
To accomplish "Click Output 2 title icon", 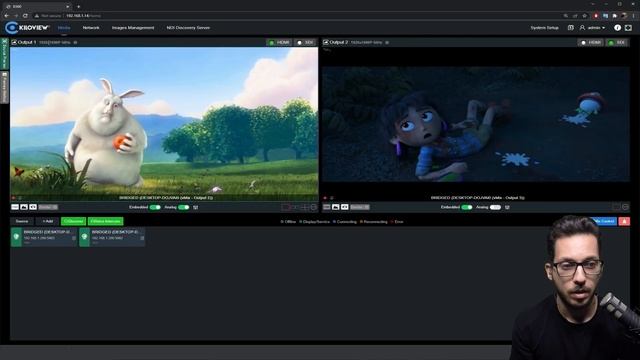I will pyautogui.click(x=326, y=42).
